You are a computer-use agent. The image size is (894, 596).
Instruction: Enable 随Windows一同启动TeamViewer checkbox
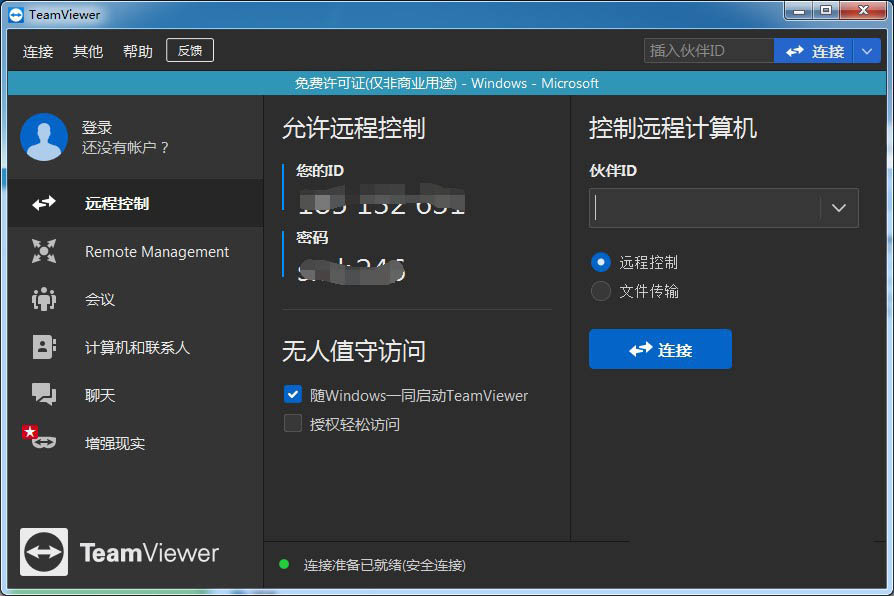(x=293, y=394)
